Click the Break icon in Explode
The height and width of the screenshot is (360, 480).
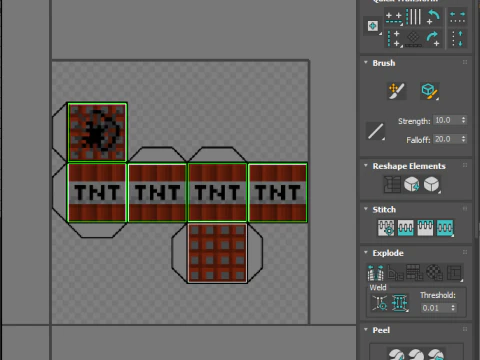(375, 272)
